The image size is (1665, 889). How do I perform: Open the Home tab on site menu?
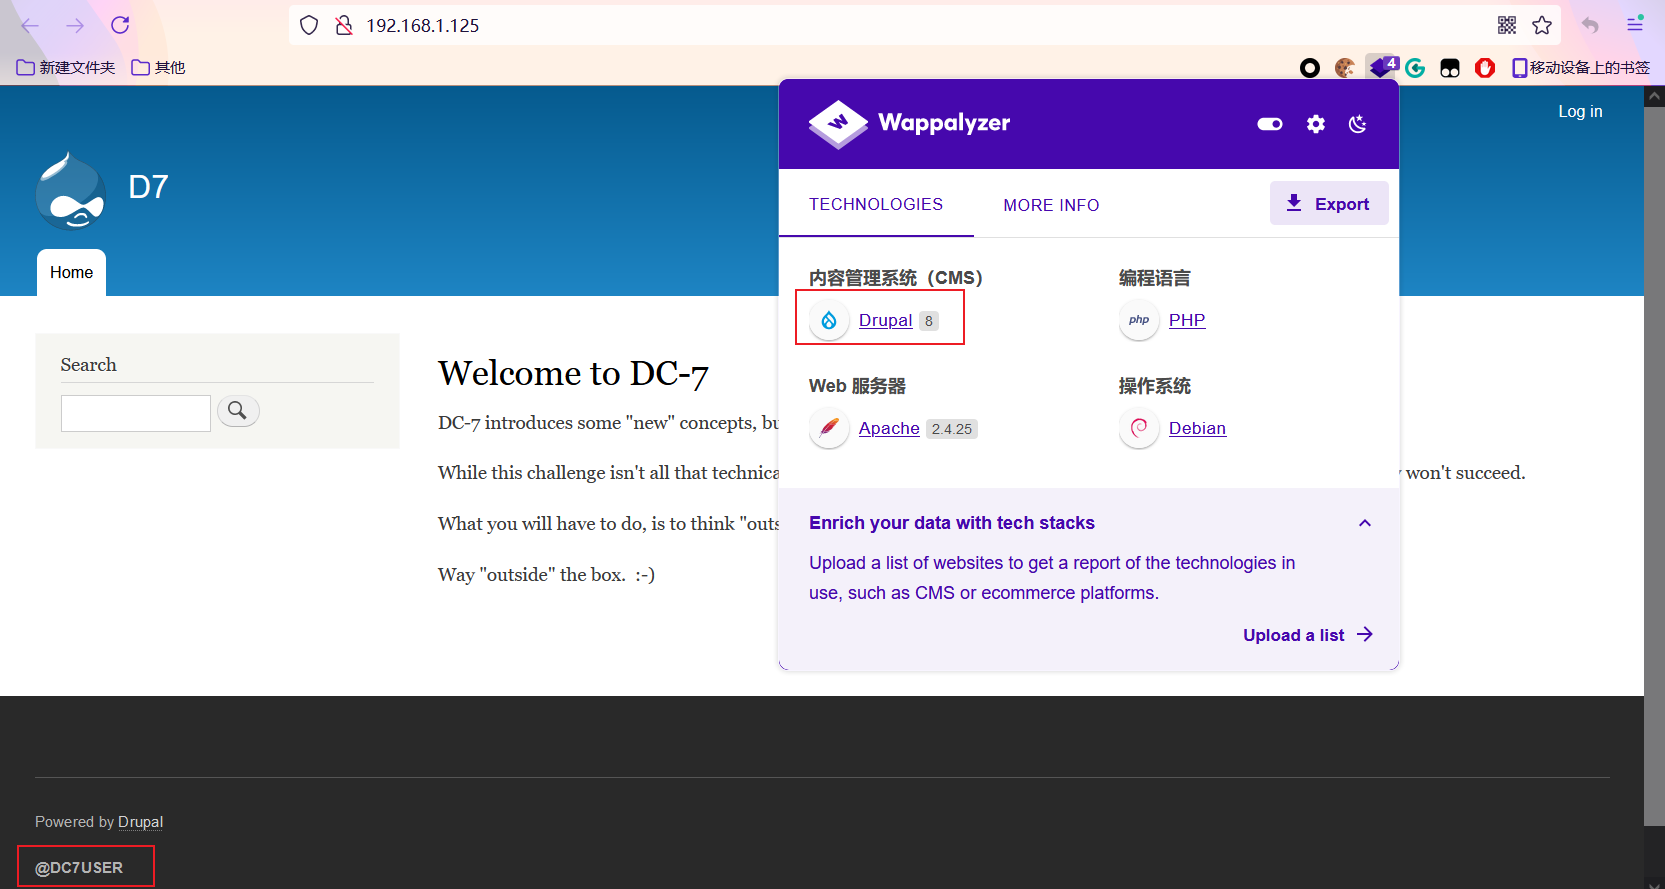coord(71,272)
